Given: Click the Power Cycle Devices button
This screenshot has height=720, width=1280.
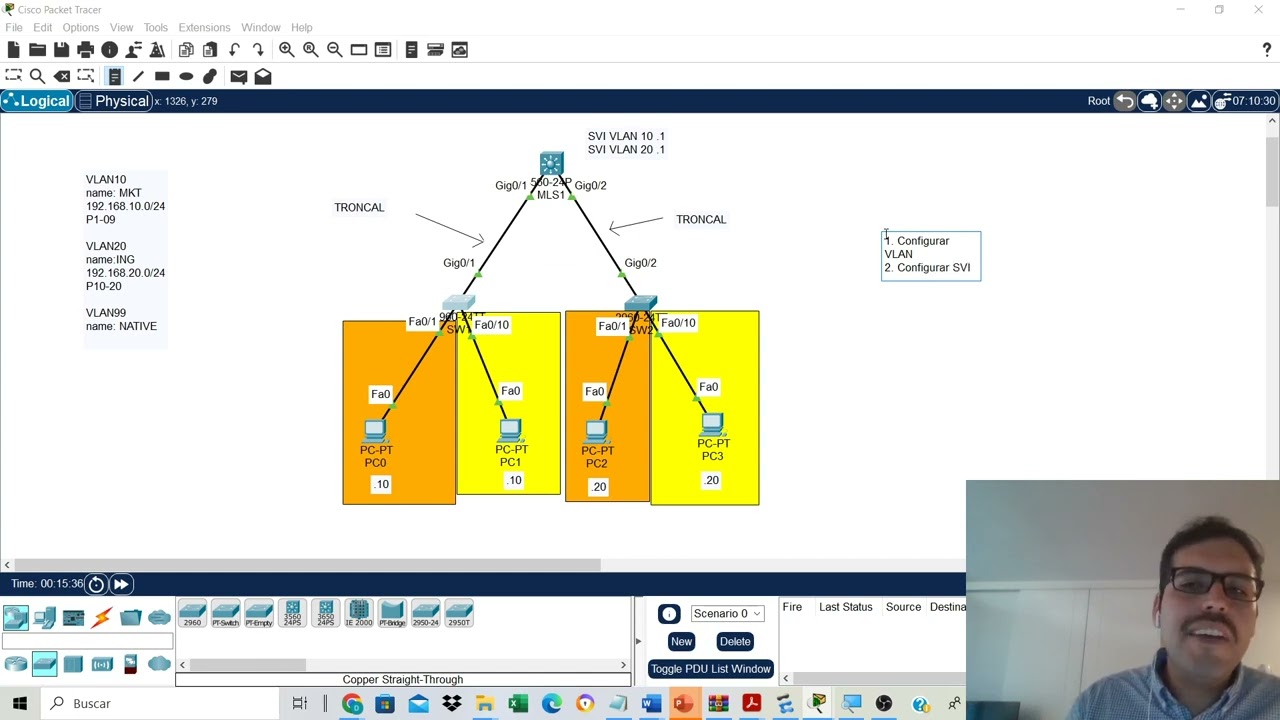Looking at the screenshot, I should pos(96,584).
